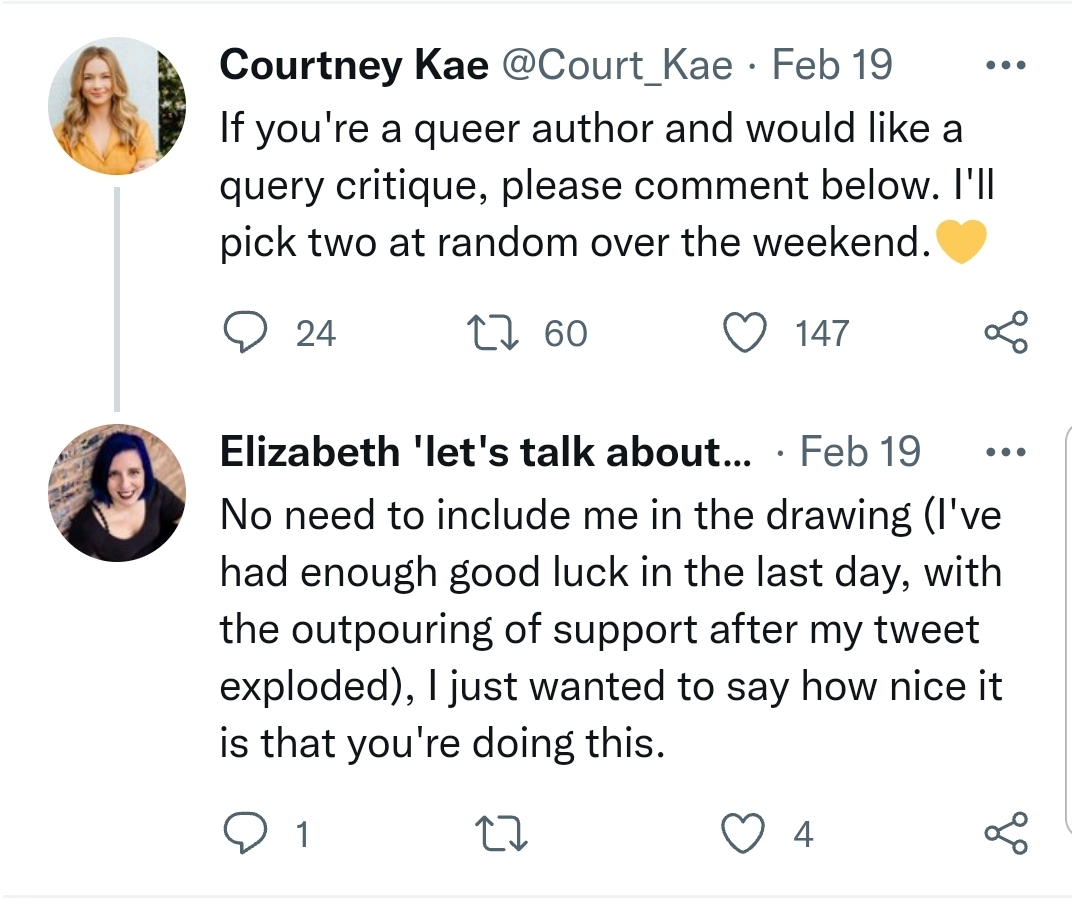View Elizabeth's profile picture
Screen dimensions: 1072x913
coord(117,492)
